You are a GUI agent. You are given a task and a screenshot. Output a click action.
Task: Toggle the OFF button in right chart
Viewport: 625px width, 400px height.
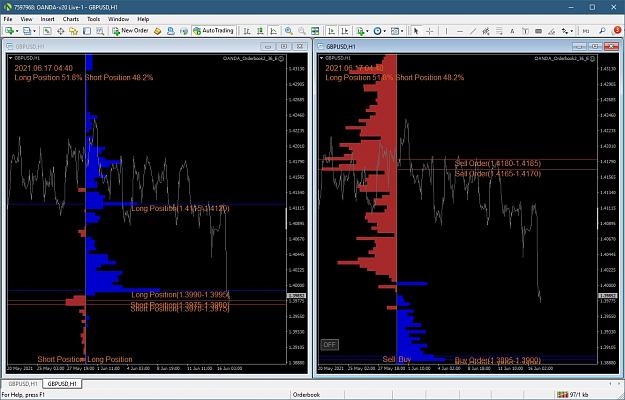[x=330, y=345]
